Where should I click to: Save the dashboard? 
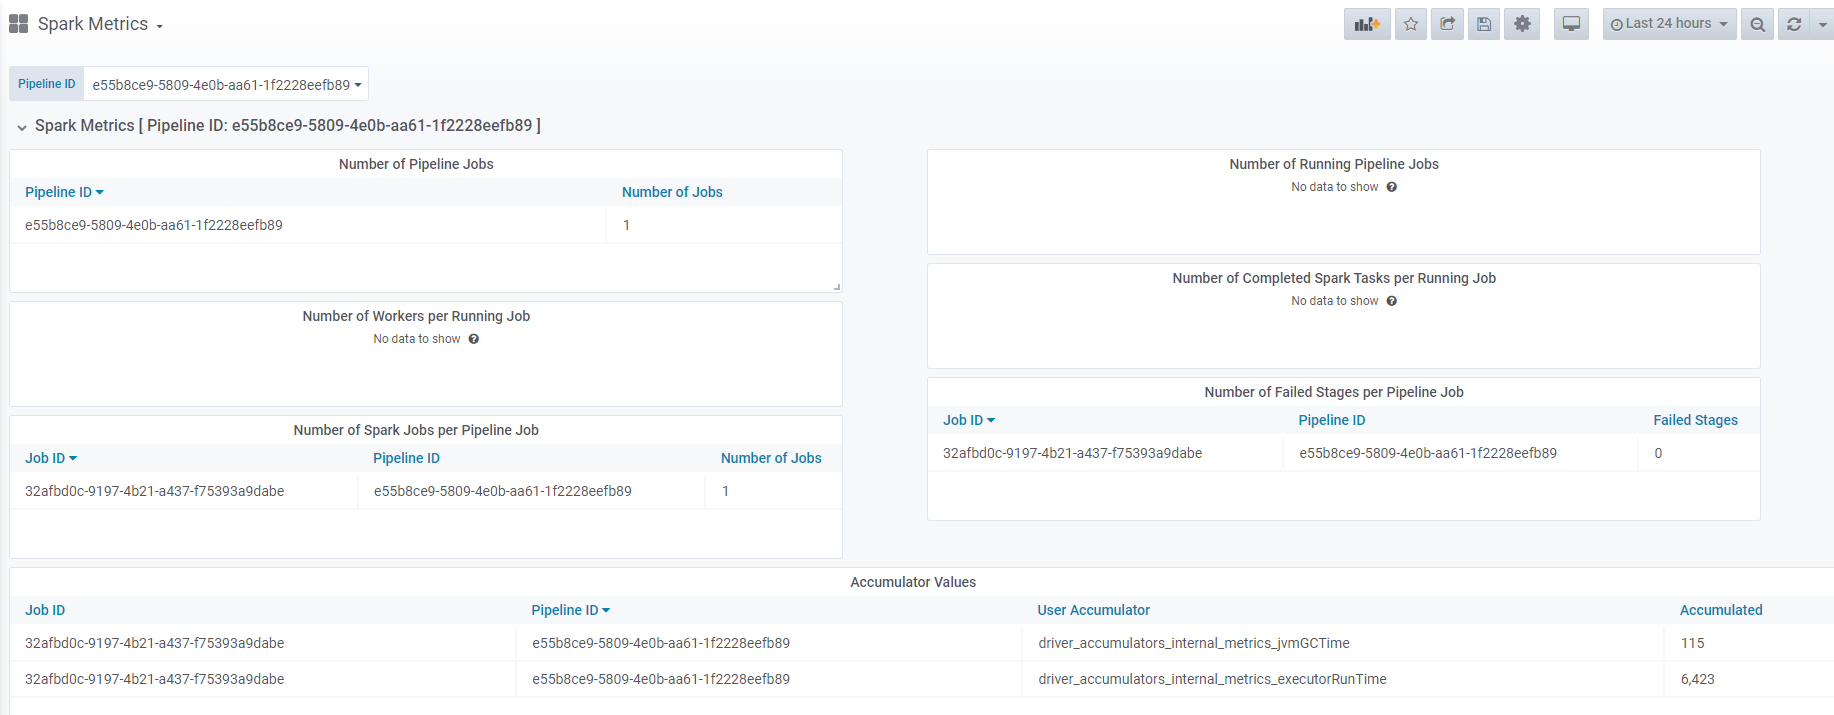click(1484, 24)
